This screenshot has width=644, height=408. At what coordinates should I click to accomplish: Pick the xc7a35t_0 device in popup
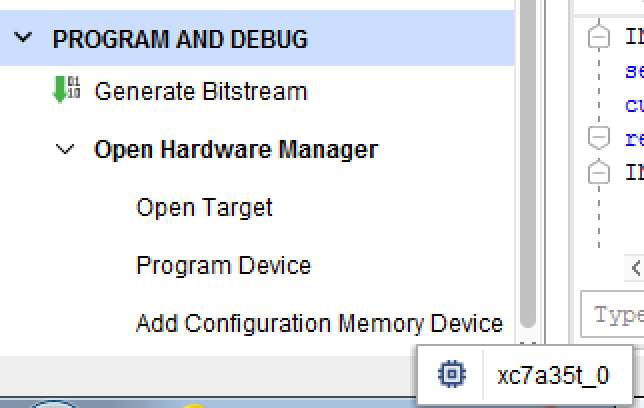tap(524, 375)
